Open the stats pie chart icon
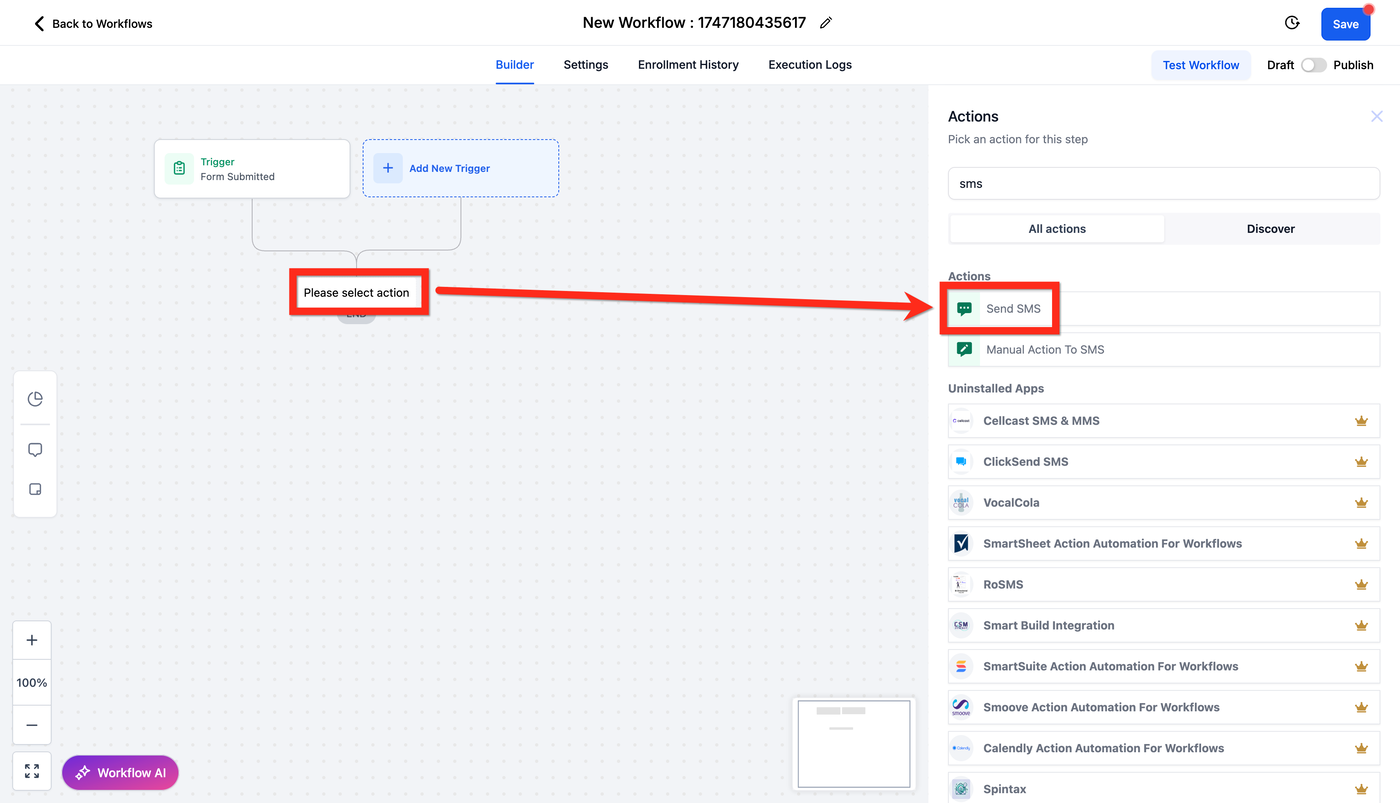This screenshot has height=803, width=1400. (x=35, y=399)
